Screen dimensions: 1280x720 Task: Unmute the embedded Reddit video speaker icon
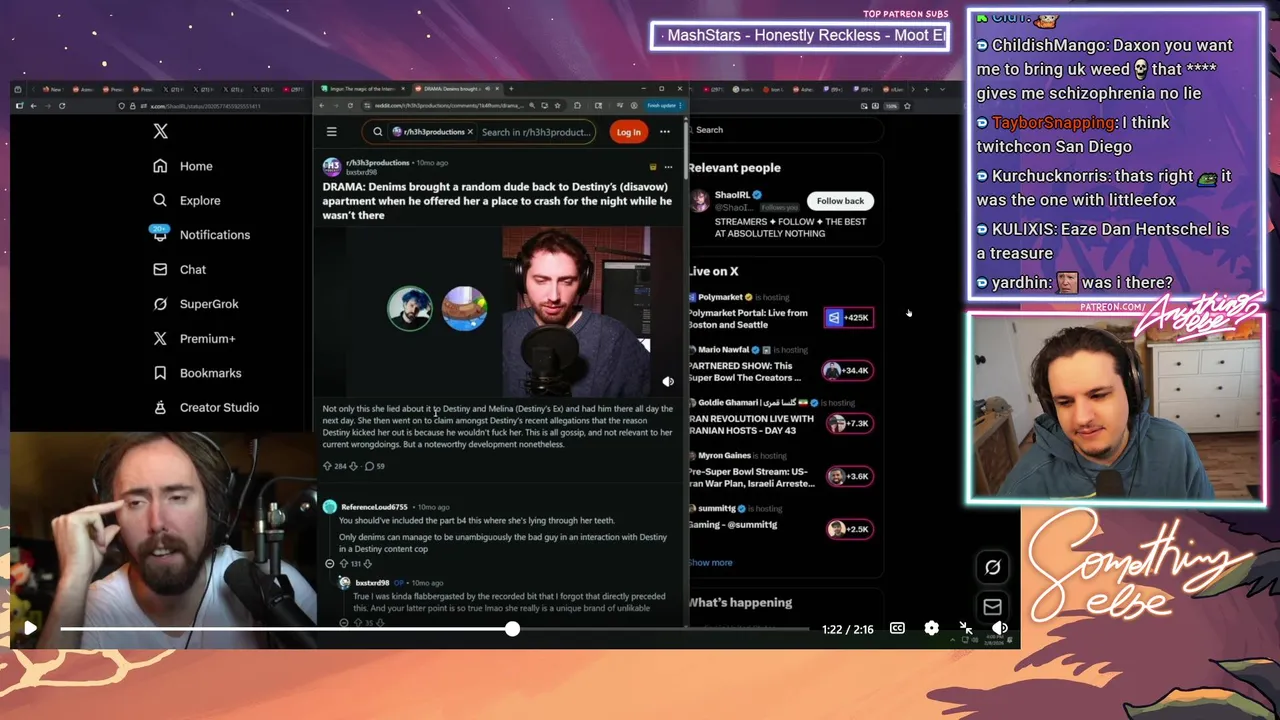pos(668,381)
